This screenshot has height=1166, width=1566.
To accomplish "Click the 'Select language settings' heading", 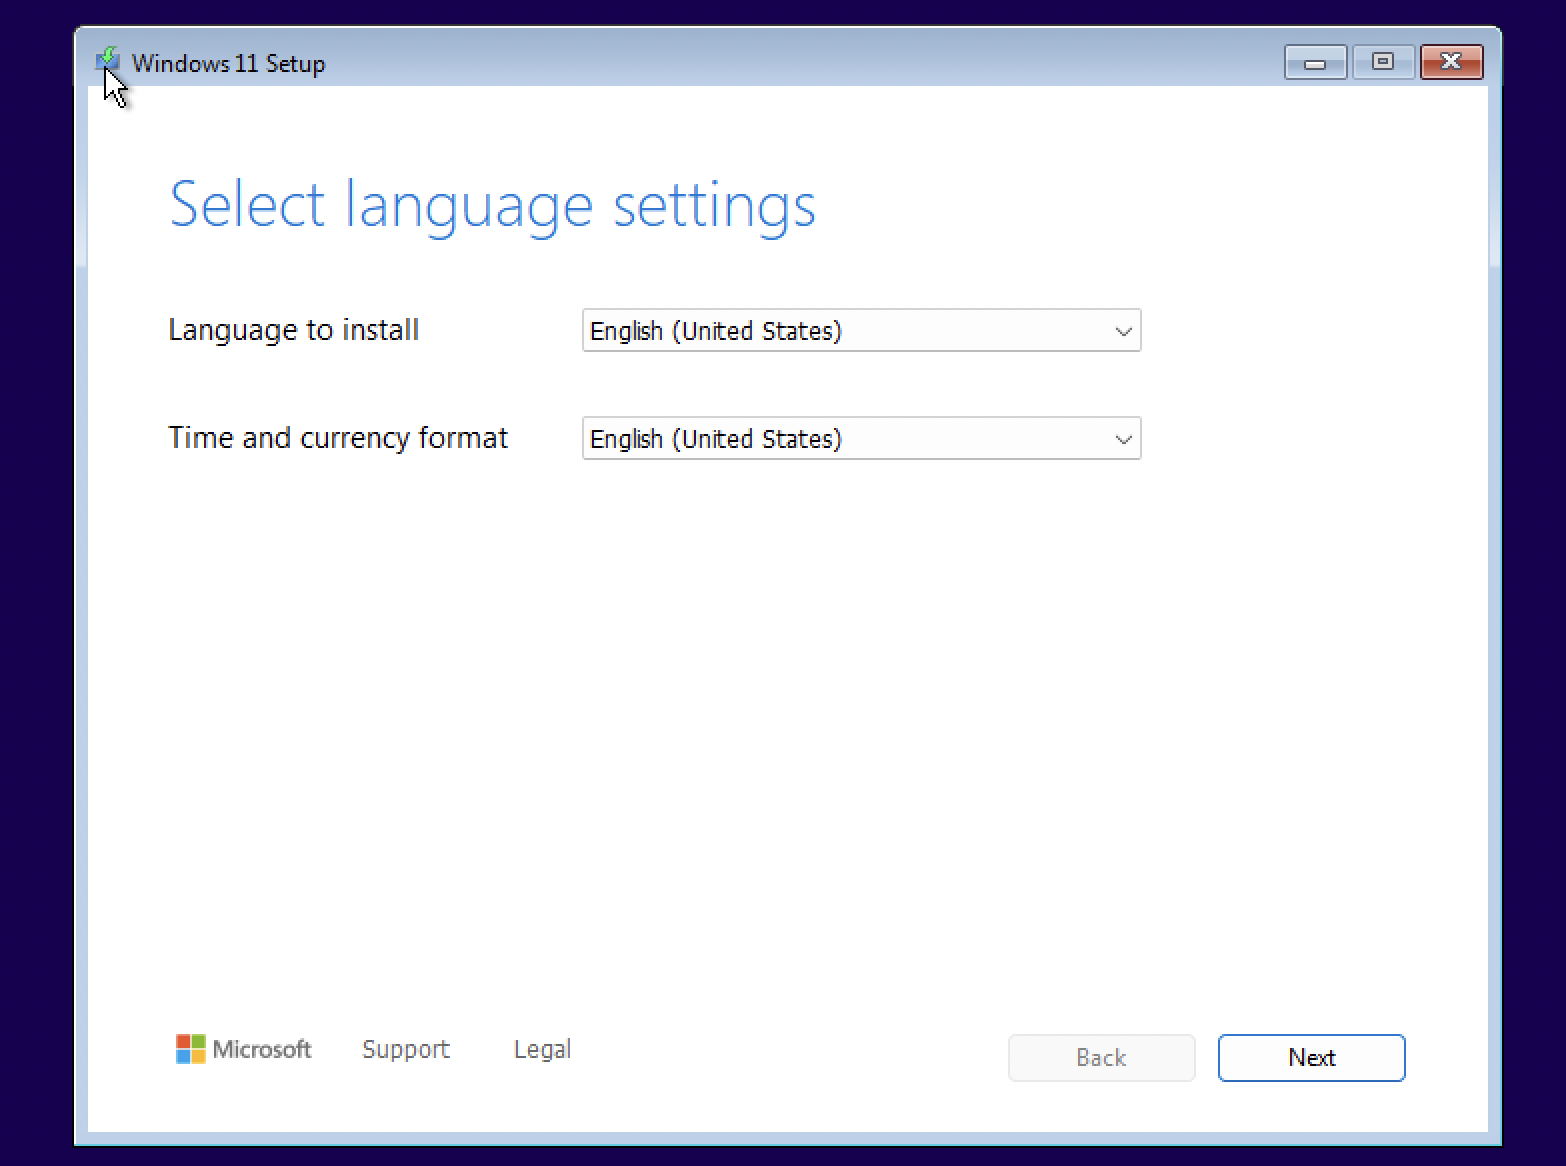I will pos(493,206).
